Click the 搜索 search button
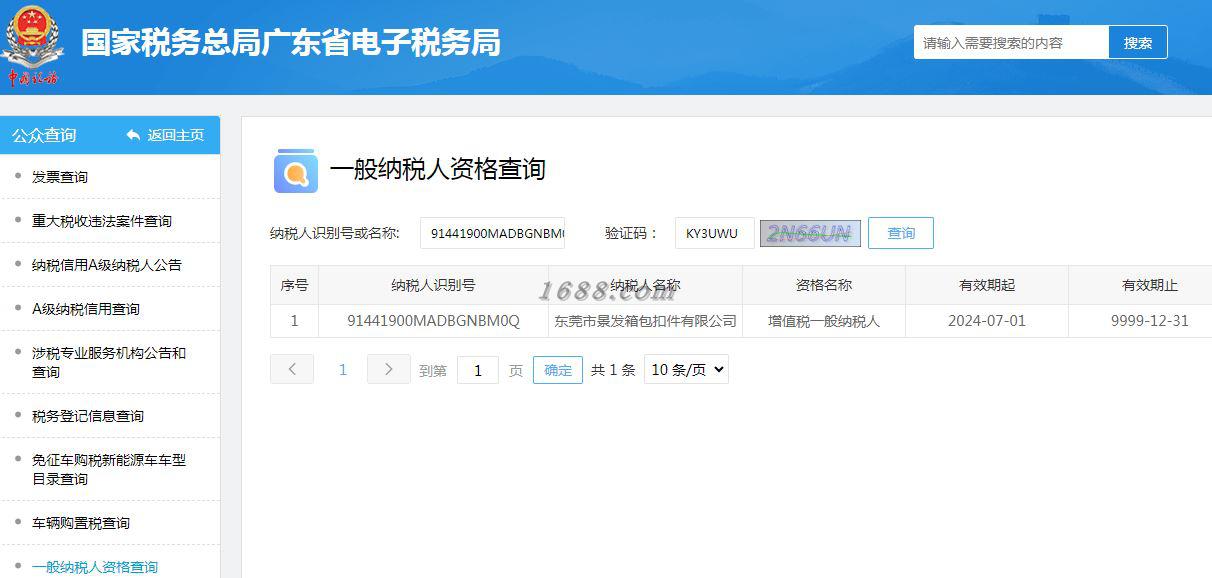 pos(1138,42)
